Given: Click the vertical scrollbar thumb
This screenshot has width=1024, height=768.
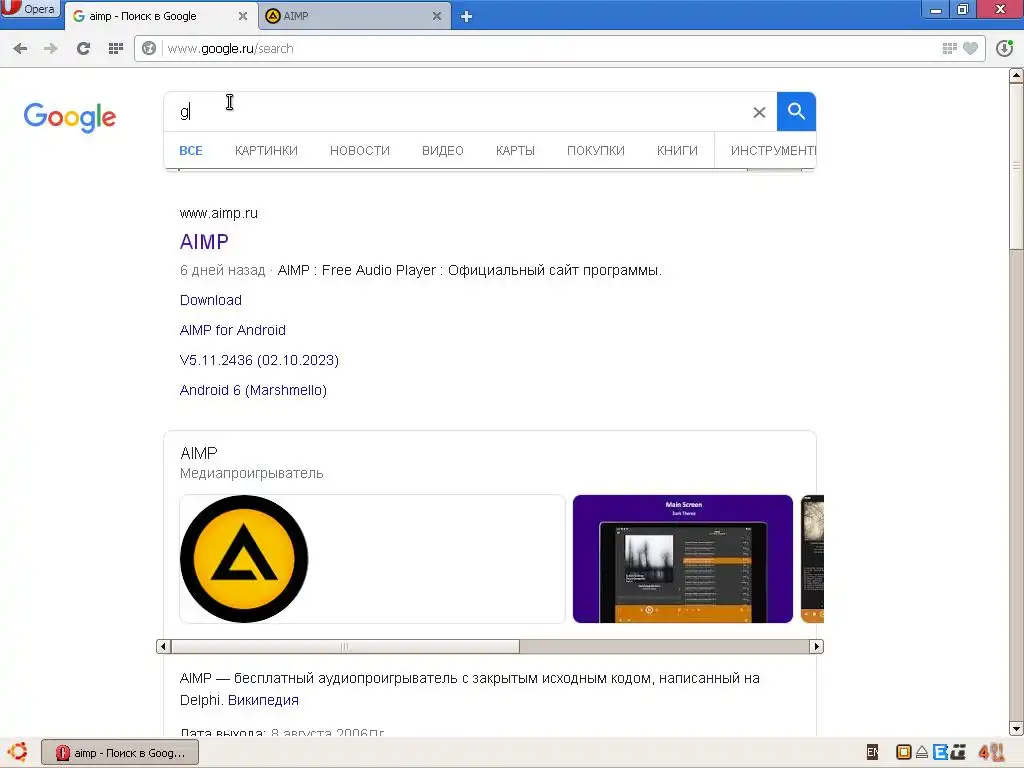Looking at the screenshot, I should pos(1016,166).
